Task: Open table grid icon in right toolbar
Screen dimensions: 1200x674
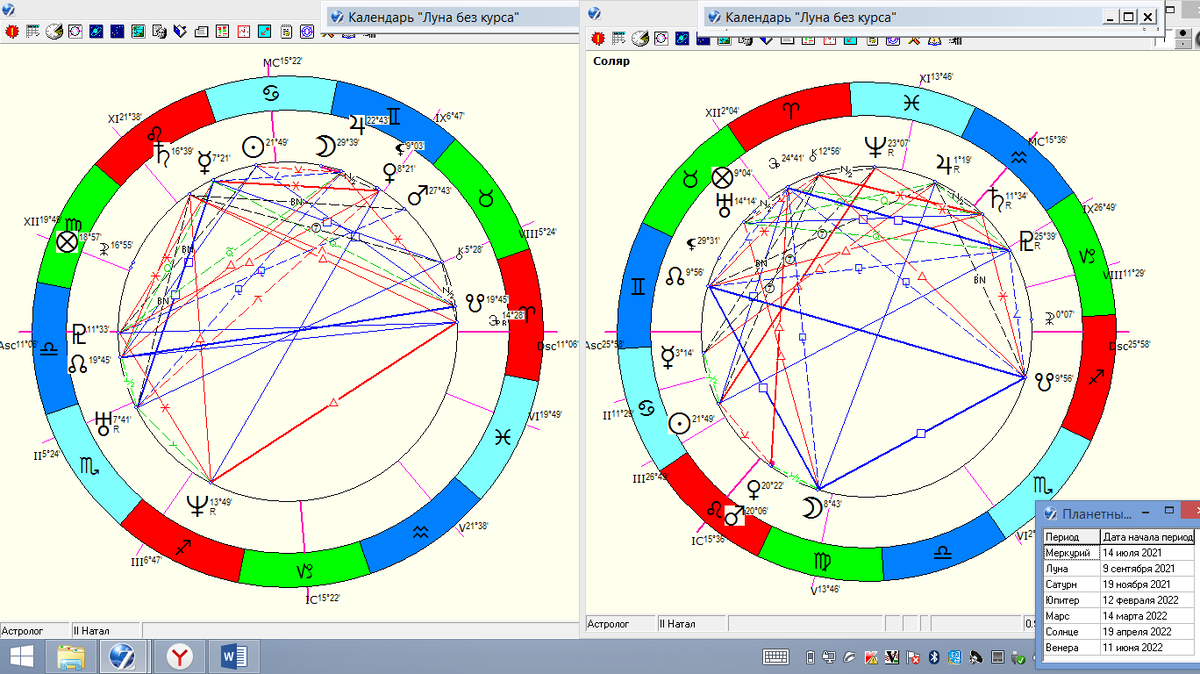Action: point(618,39)
